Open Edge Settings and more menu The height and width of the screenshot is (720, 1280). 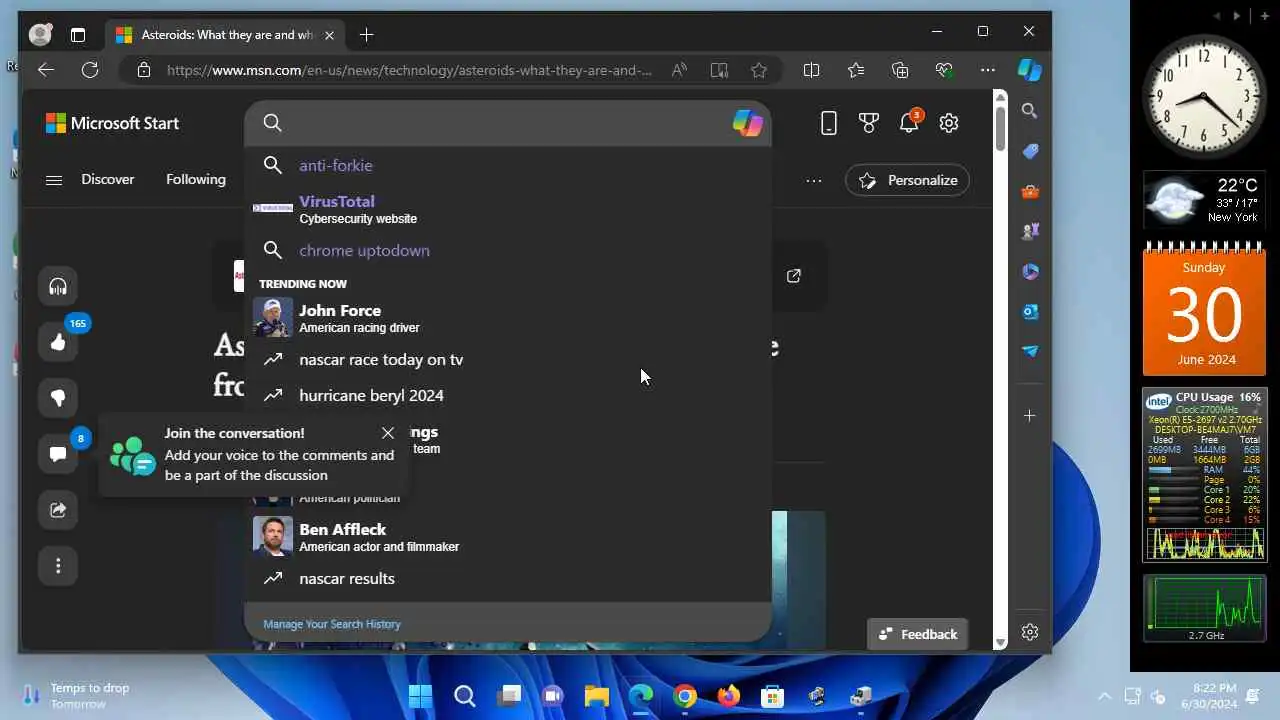pyautogui.click(x=988, y=70)
